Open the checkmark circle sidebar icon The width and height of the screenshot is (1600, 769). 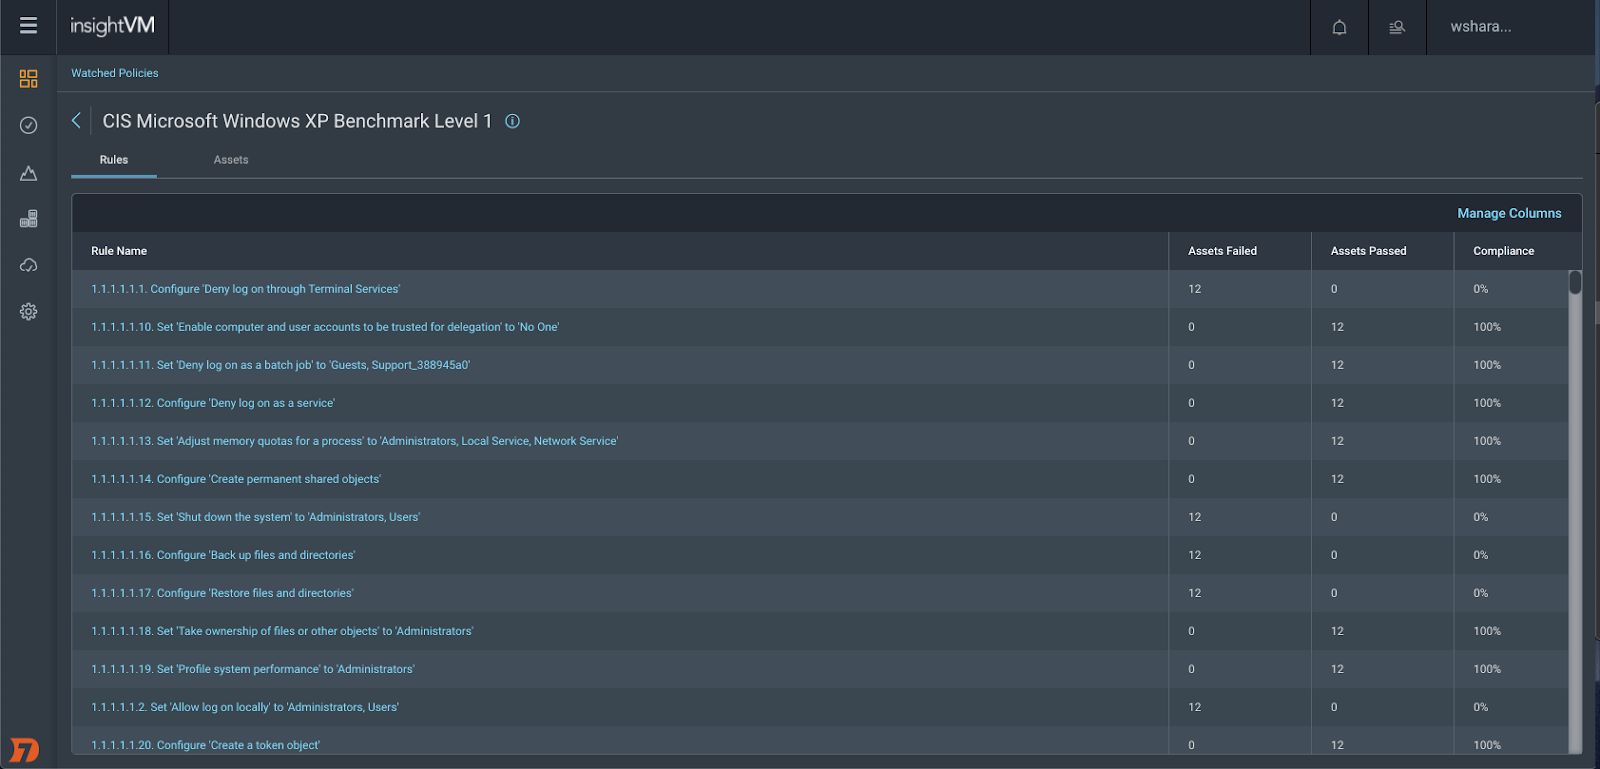28,125
